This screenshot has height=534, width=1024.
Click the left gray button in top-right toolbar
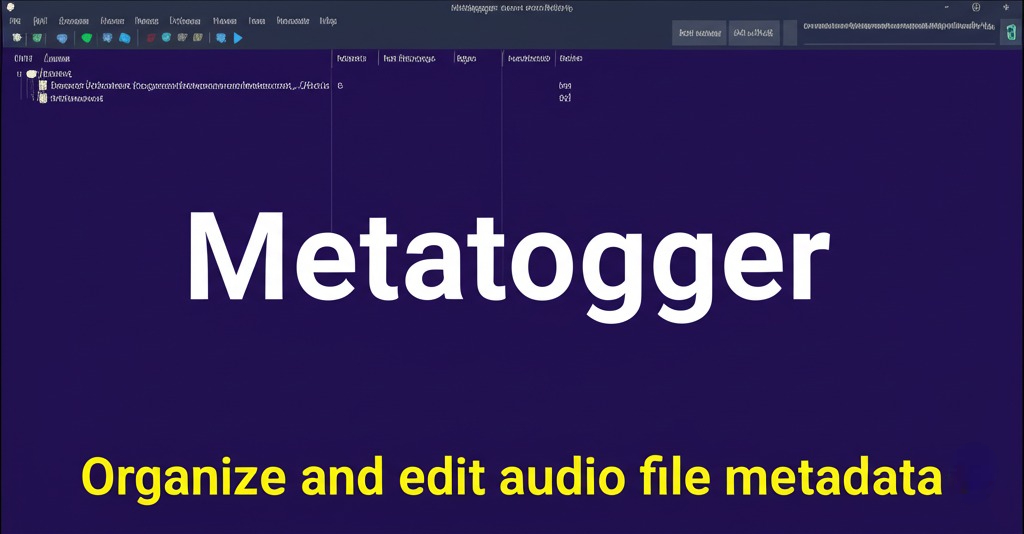click(699, 33)
